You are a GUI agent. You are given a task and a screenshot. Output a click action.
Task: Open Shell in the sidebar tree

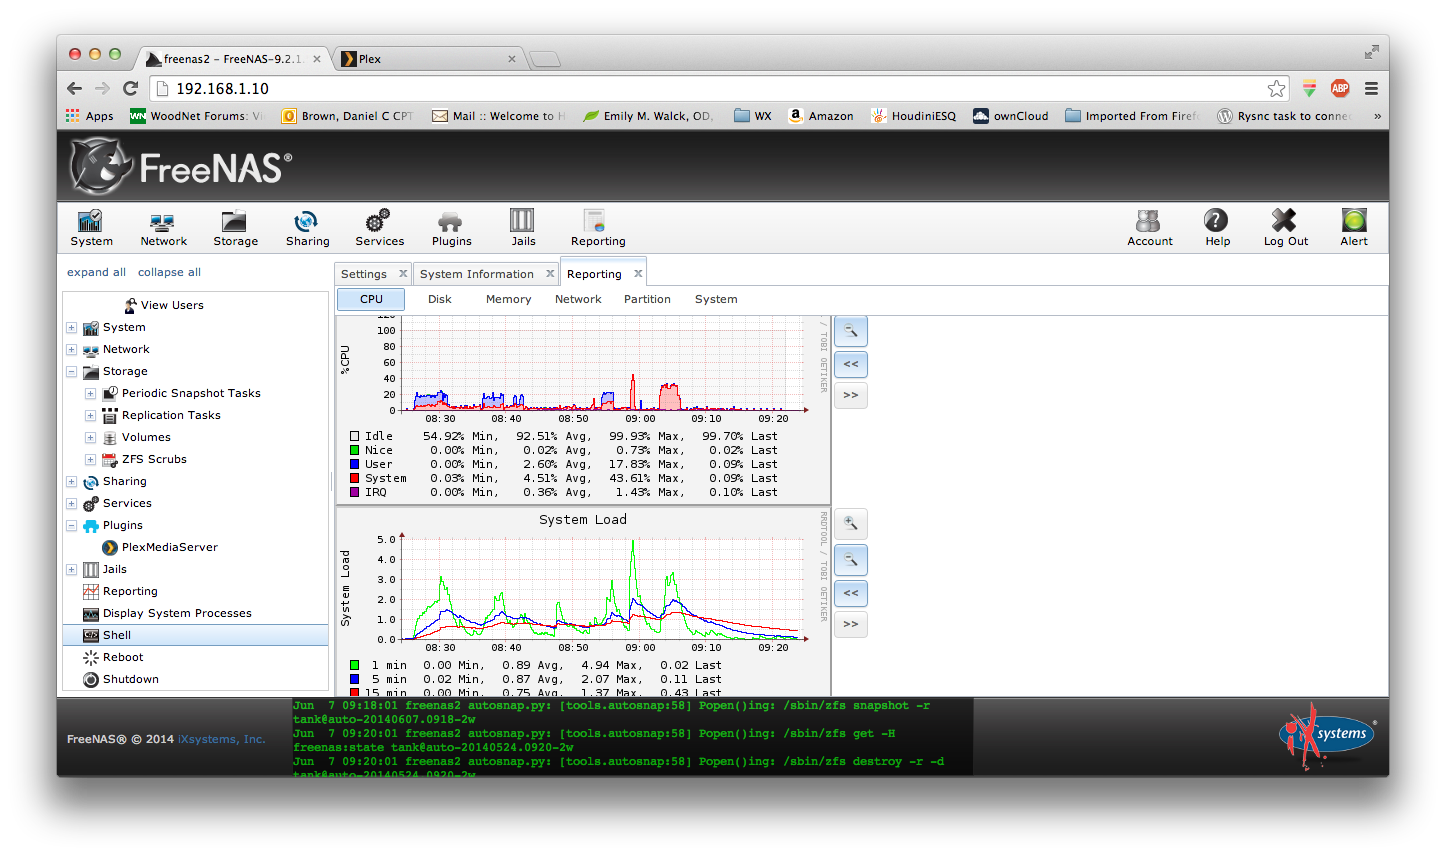tap(195, 635)
